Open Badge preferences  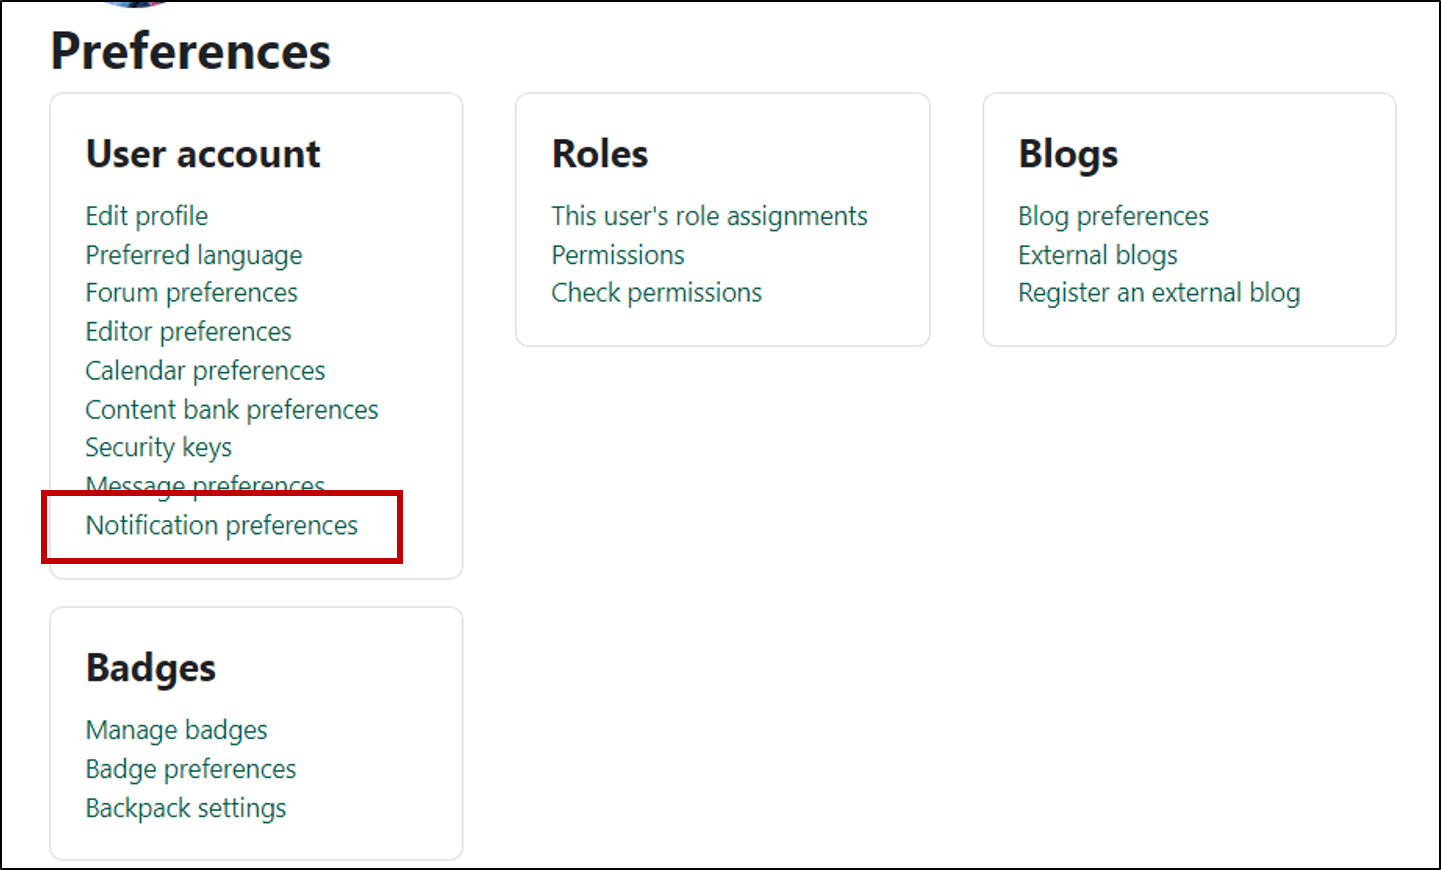pos(190,768)
